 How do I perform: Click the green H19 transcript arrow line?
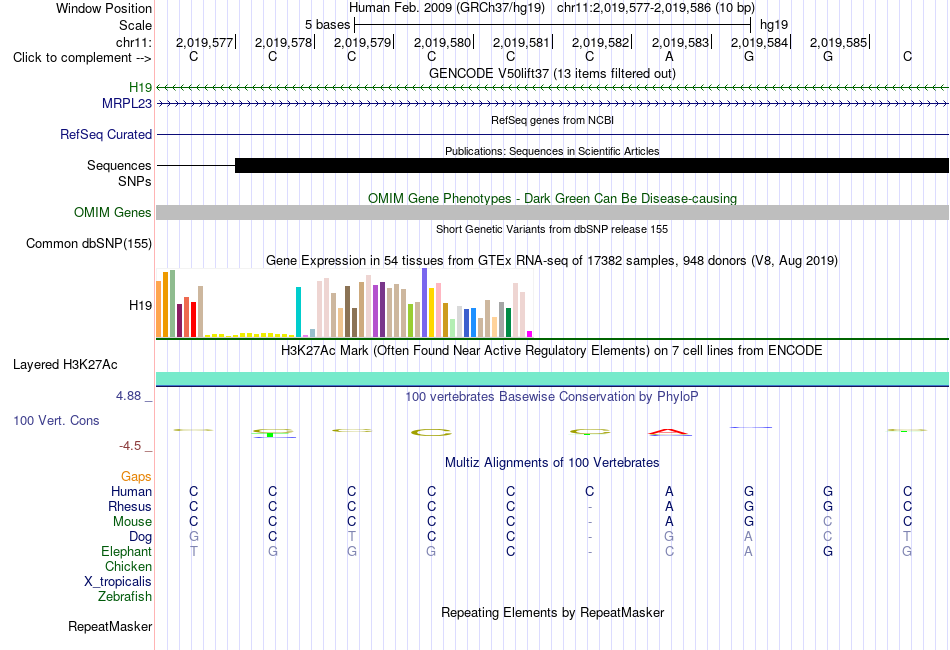click(x=553, y=88)
